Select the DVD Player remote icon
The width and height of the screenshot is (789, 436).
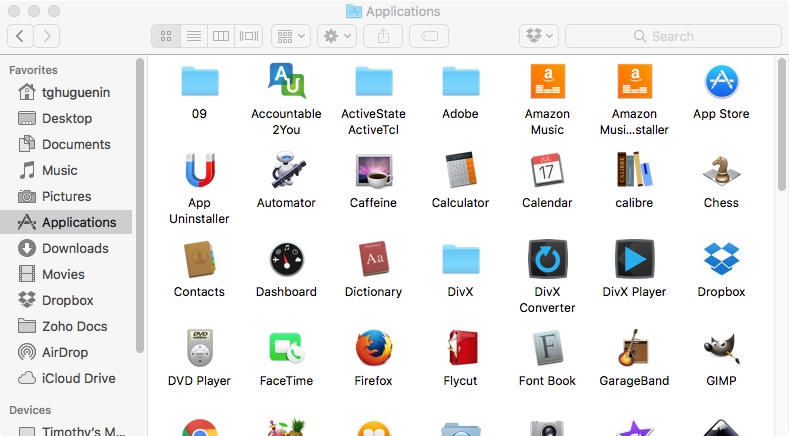point(200,348)
